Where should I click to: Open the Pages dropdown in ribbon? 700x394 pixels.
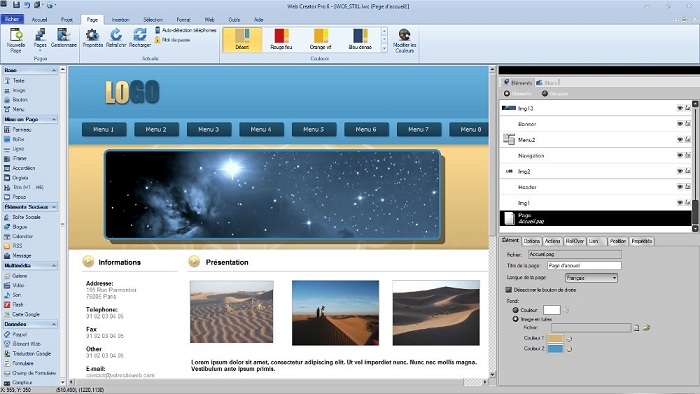tap(40, 40)
